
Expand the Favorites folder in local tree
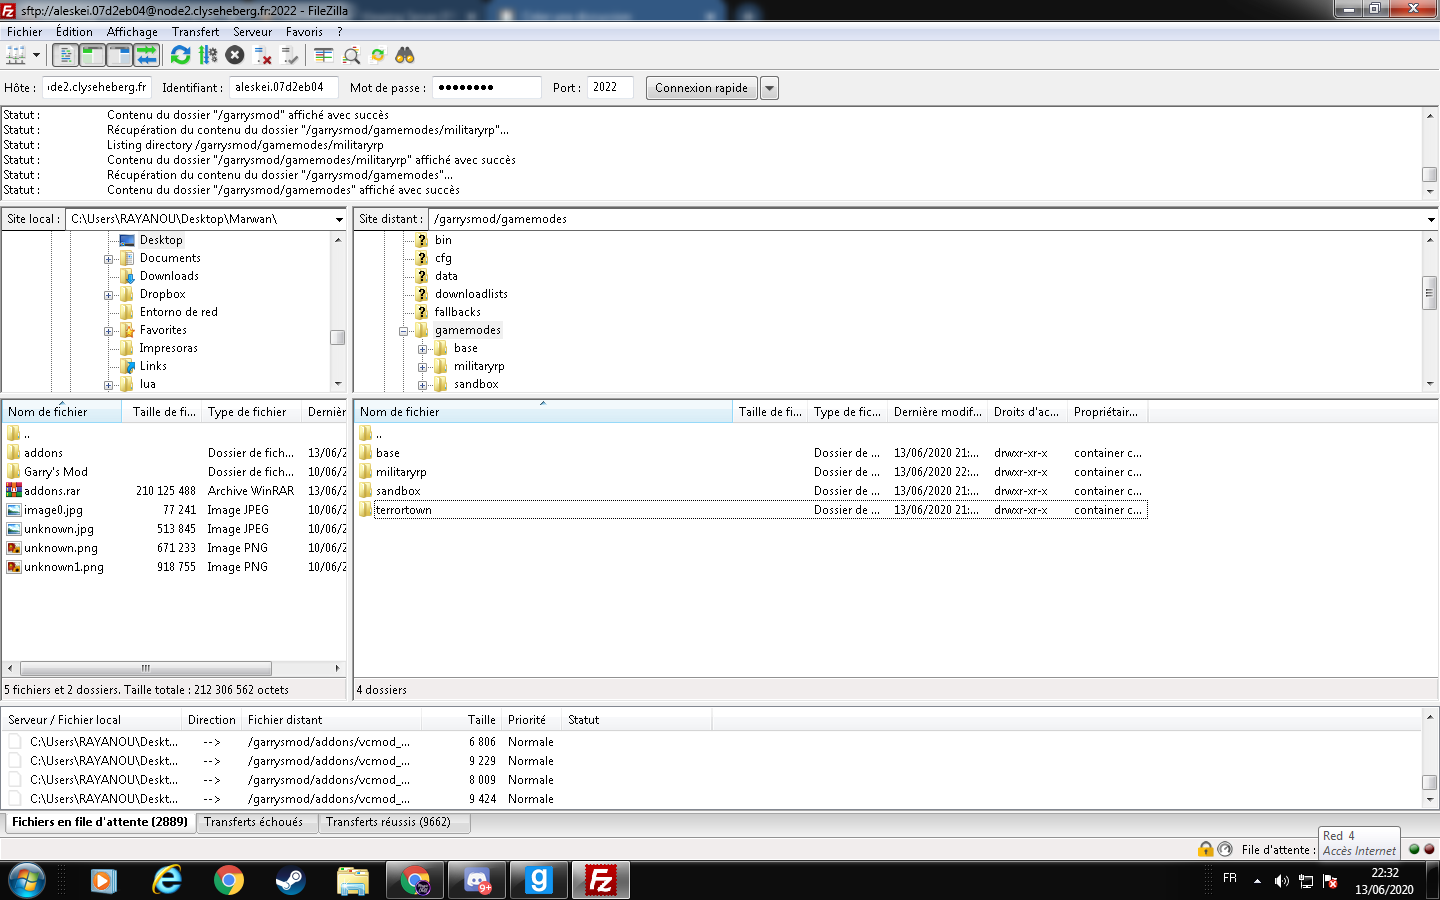[x=108, y=331]
